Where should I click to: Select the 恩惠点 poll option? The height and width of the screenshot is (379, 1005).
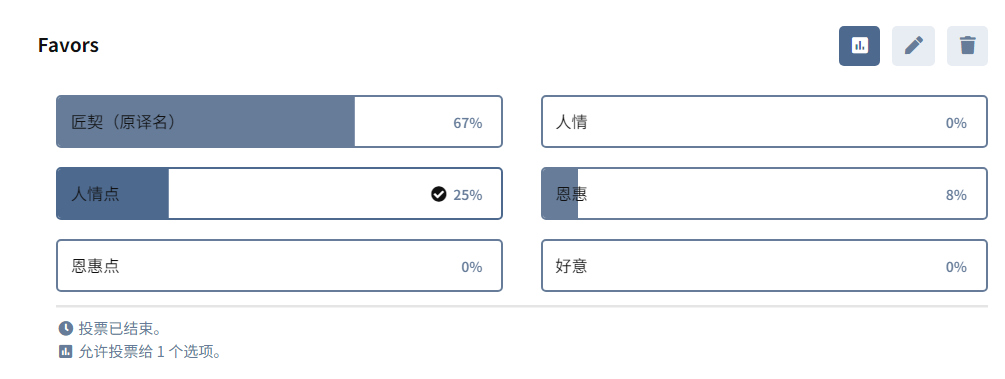[279, 265]
